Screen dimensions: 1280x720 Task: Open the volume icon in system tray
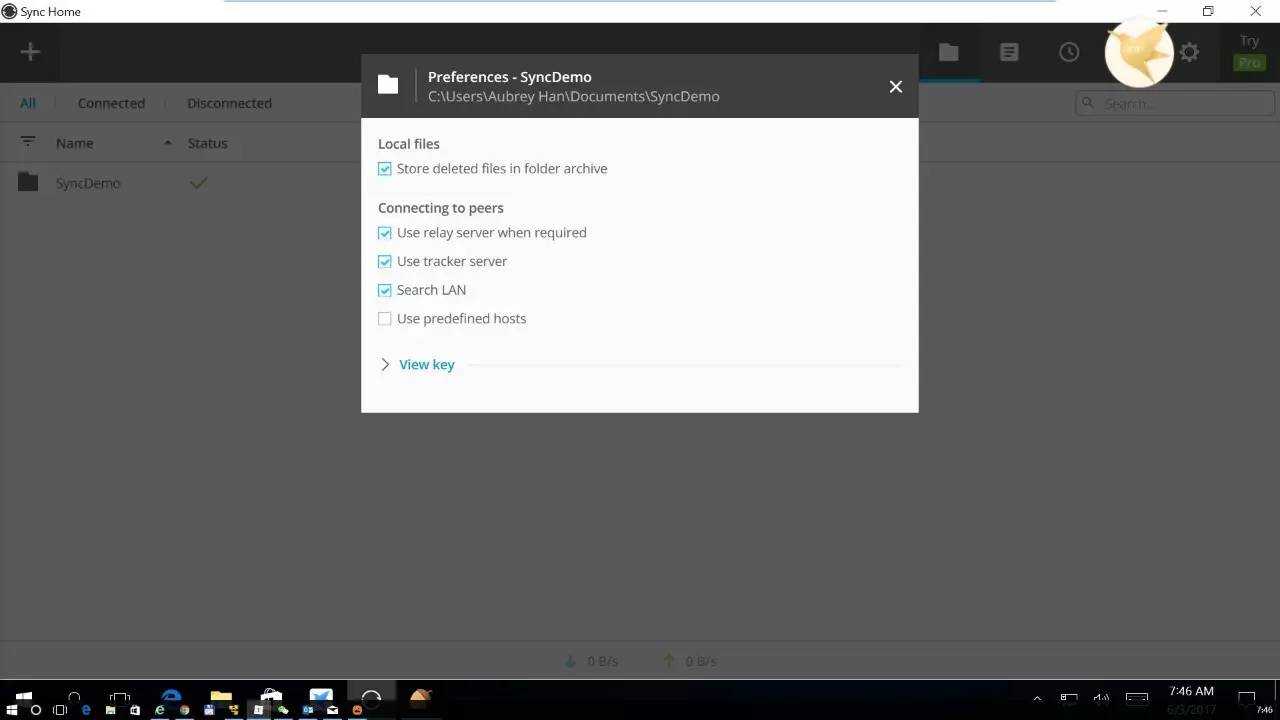tap(1101, 699)
